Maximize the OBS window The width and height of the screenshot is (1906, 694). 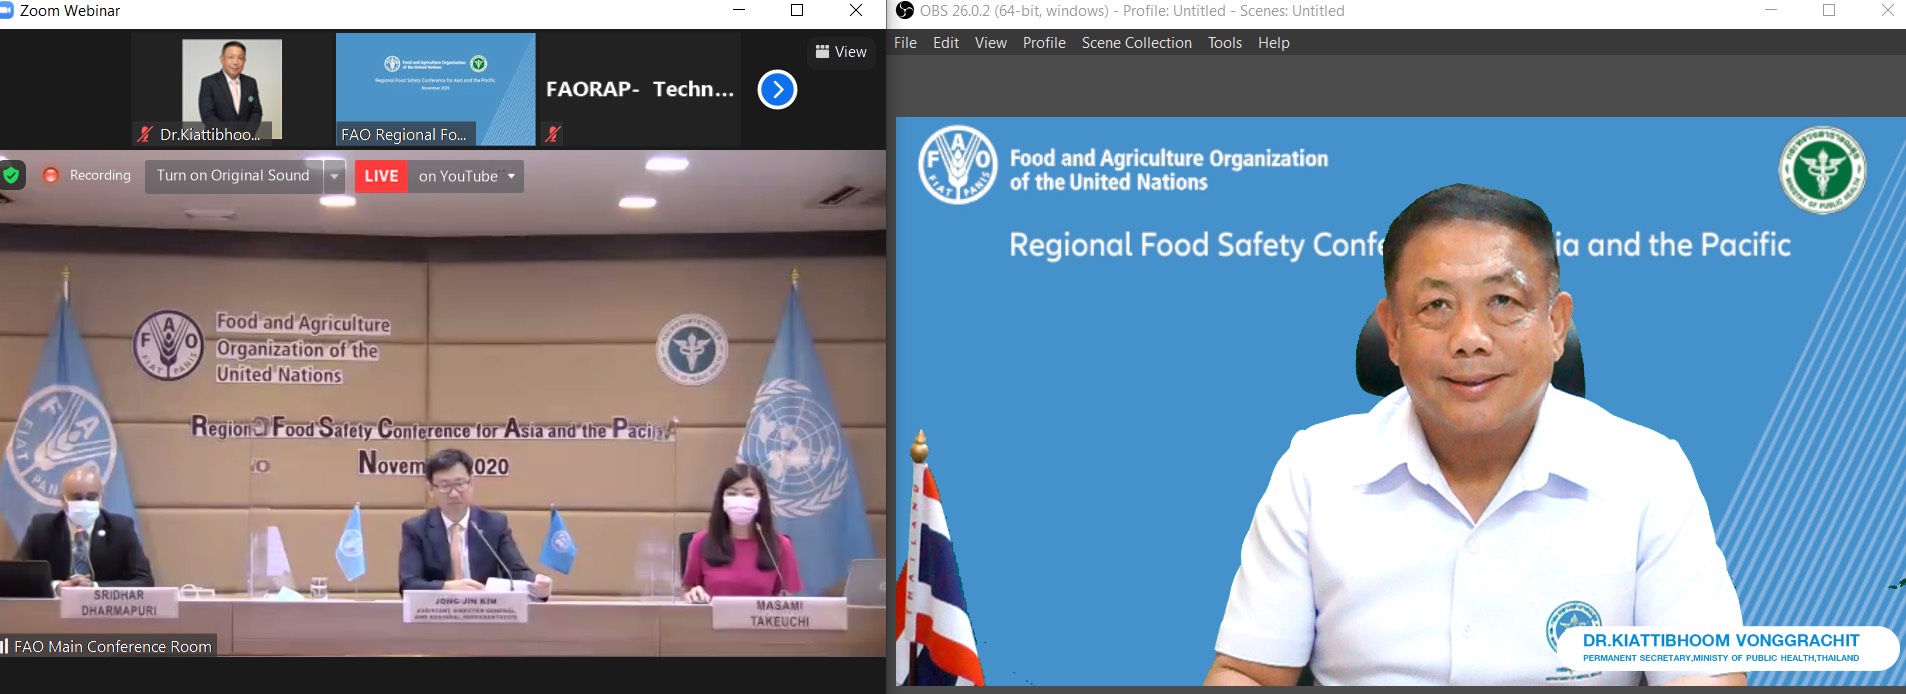click(x=1829, y=11)
